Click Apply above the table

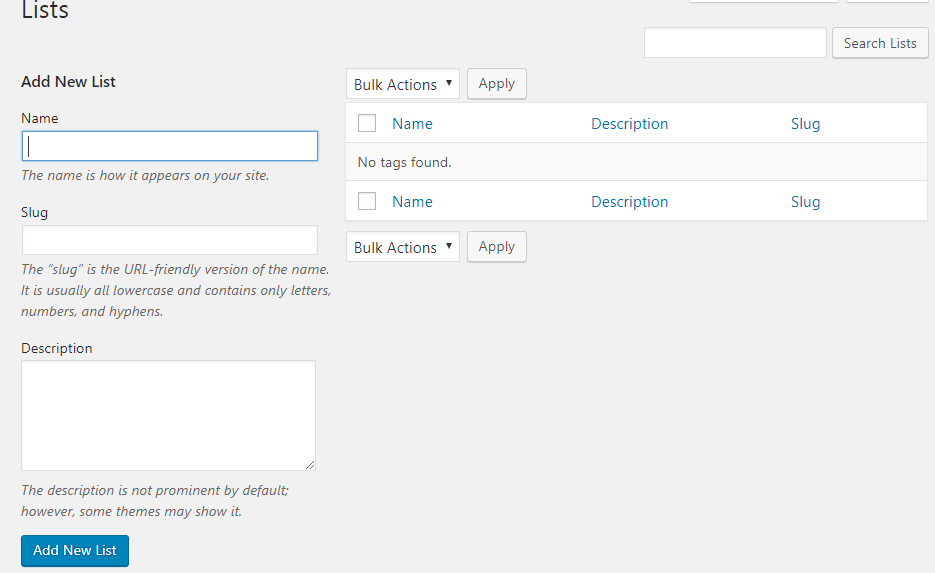(x=496, y=84)
